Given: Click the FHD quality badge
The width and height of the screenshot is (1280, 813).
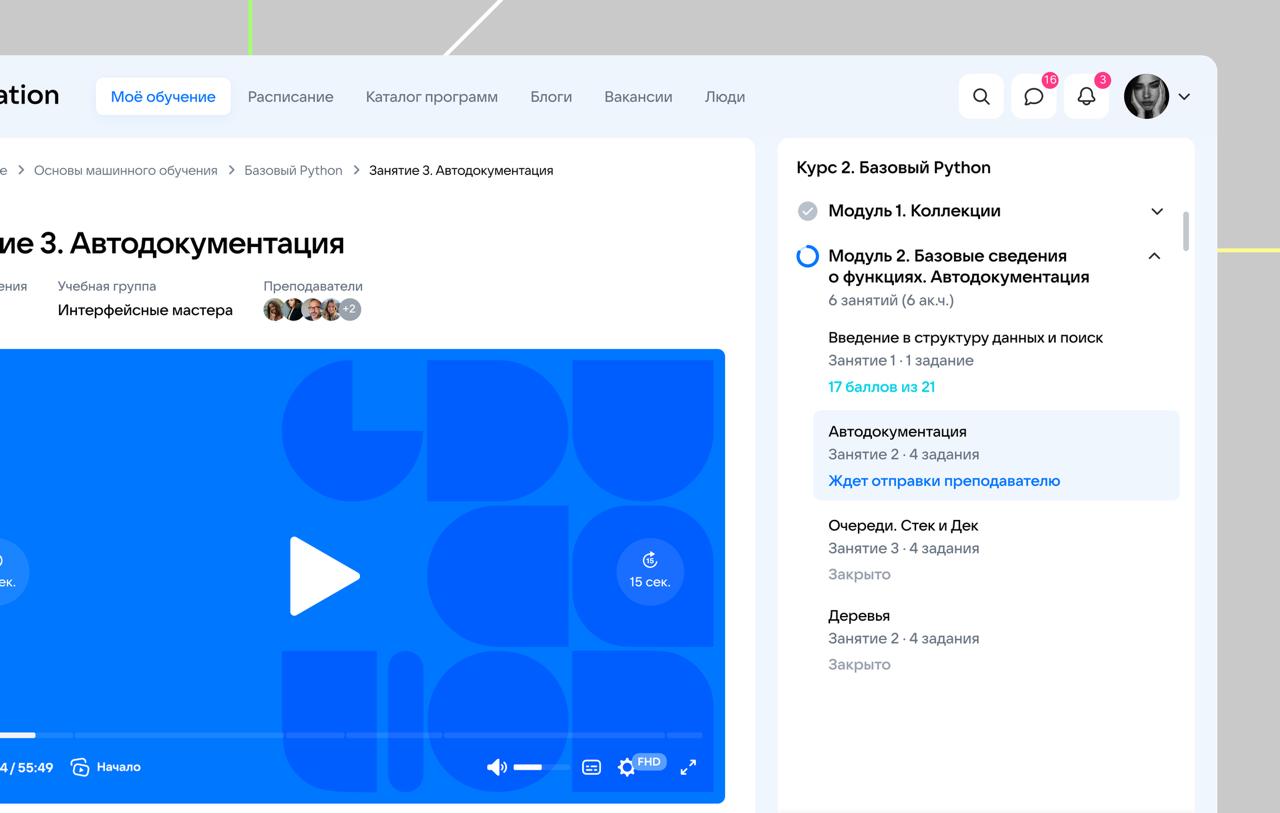Looking at the screenshot, I should click(649, 762).
